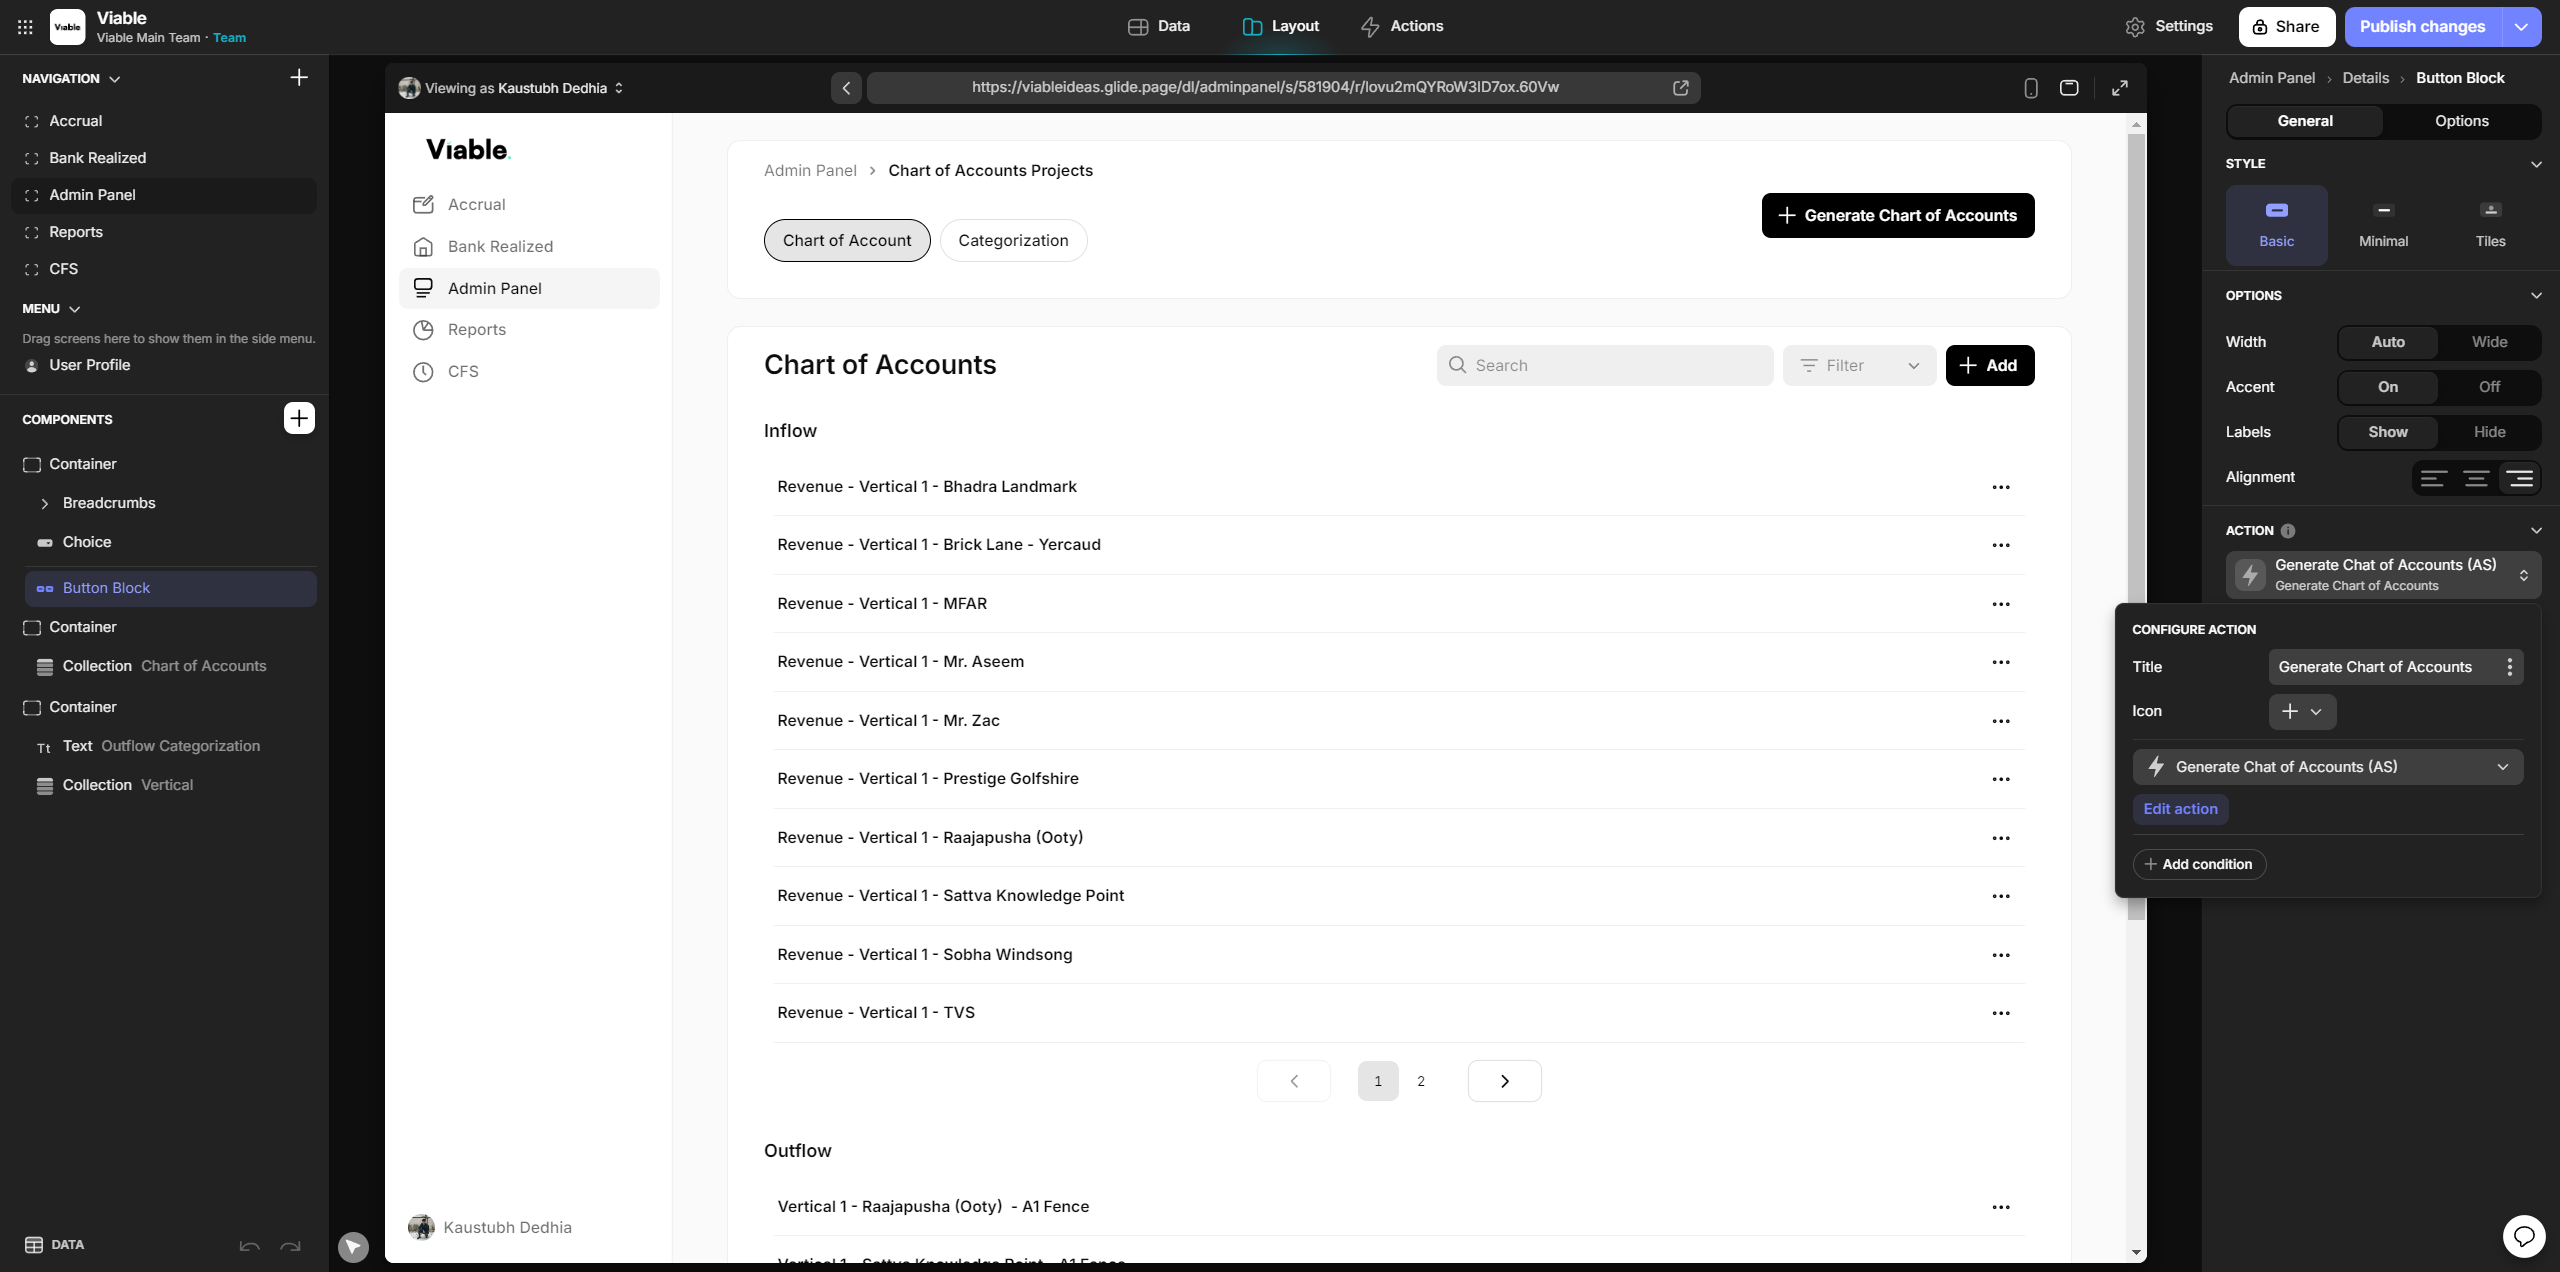
Task: Collapse NAVIGATION section
Action: tap(114, 79)
